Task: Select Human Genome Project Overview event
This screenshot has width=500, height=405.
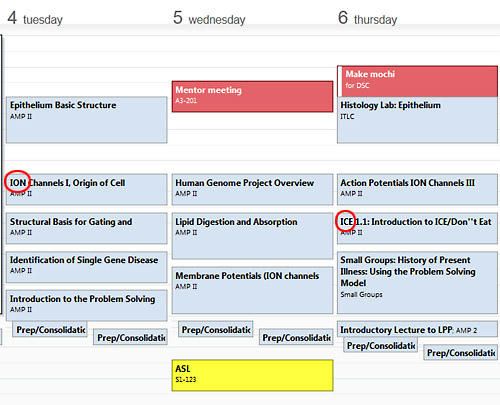Action: 252,189
